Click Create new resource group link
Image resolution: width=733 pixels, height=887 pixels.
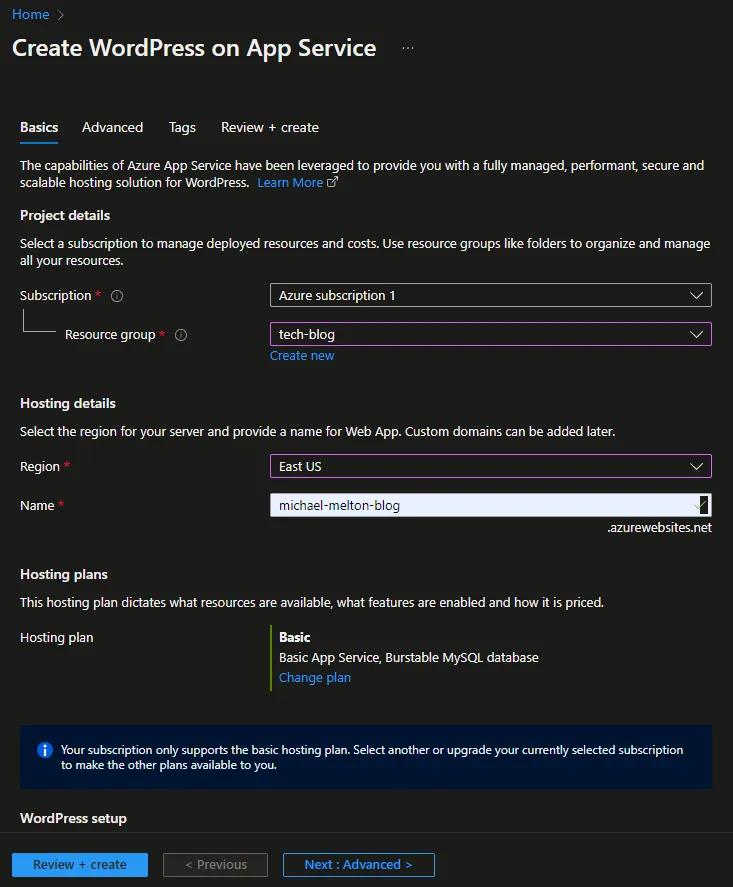click(302, 356)
